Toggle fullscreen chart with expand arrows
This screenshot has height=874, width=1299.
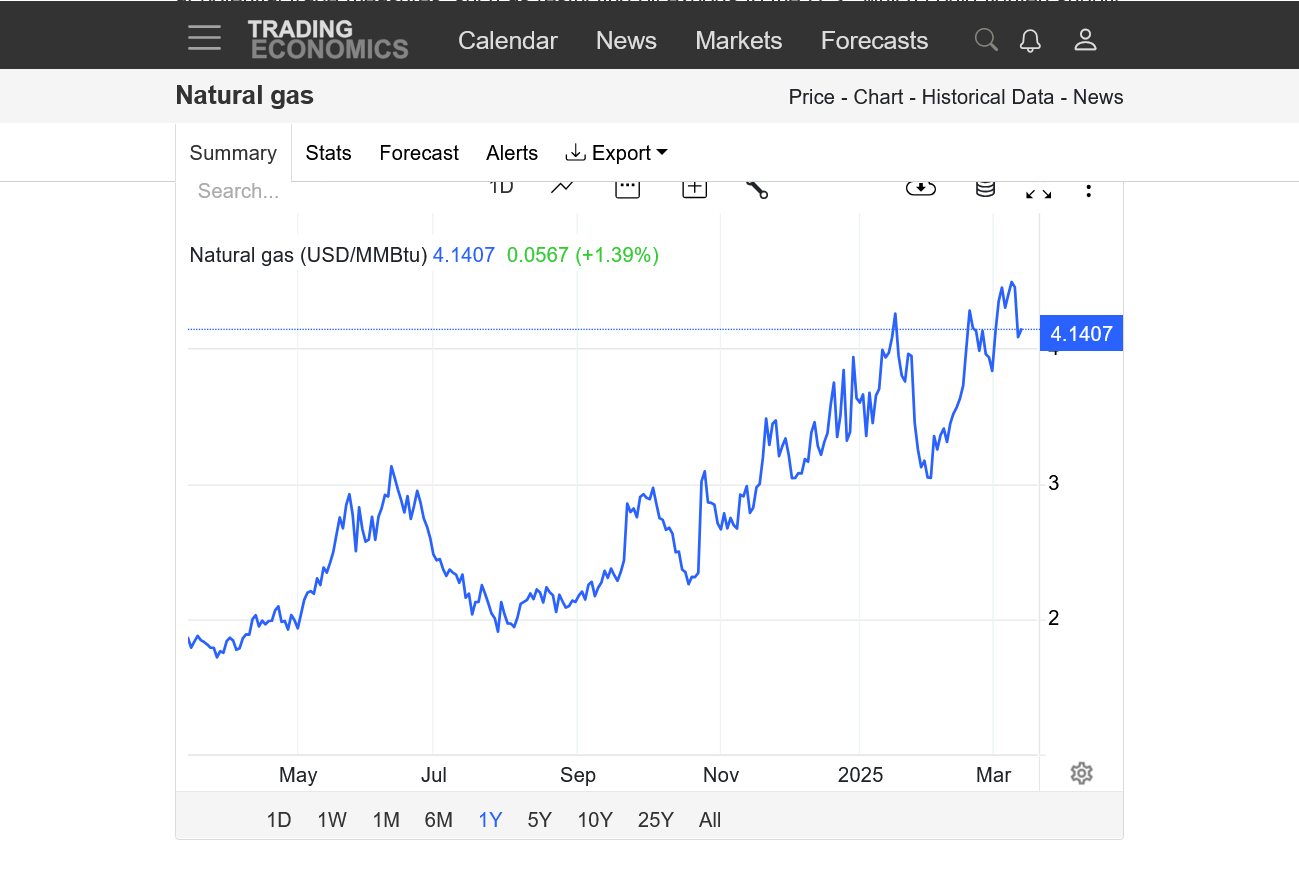[1038, 191]
